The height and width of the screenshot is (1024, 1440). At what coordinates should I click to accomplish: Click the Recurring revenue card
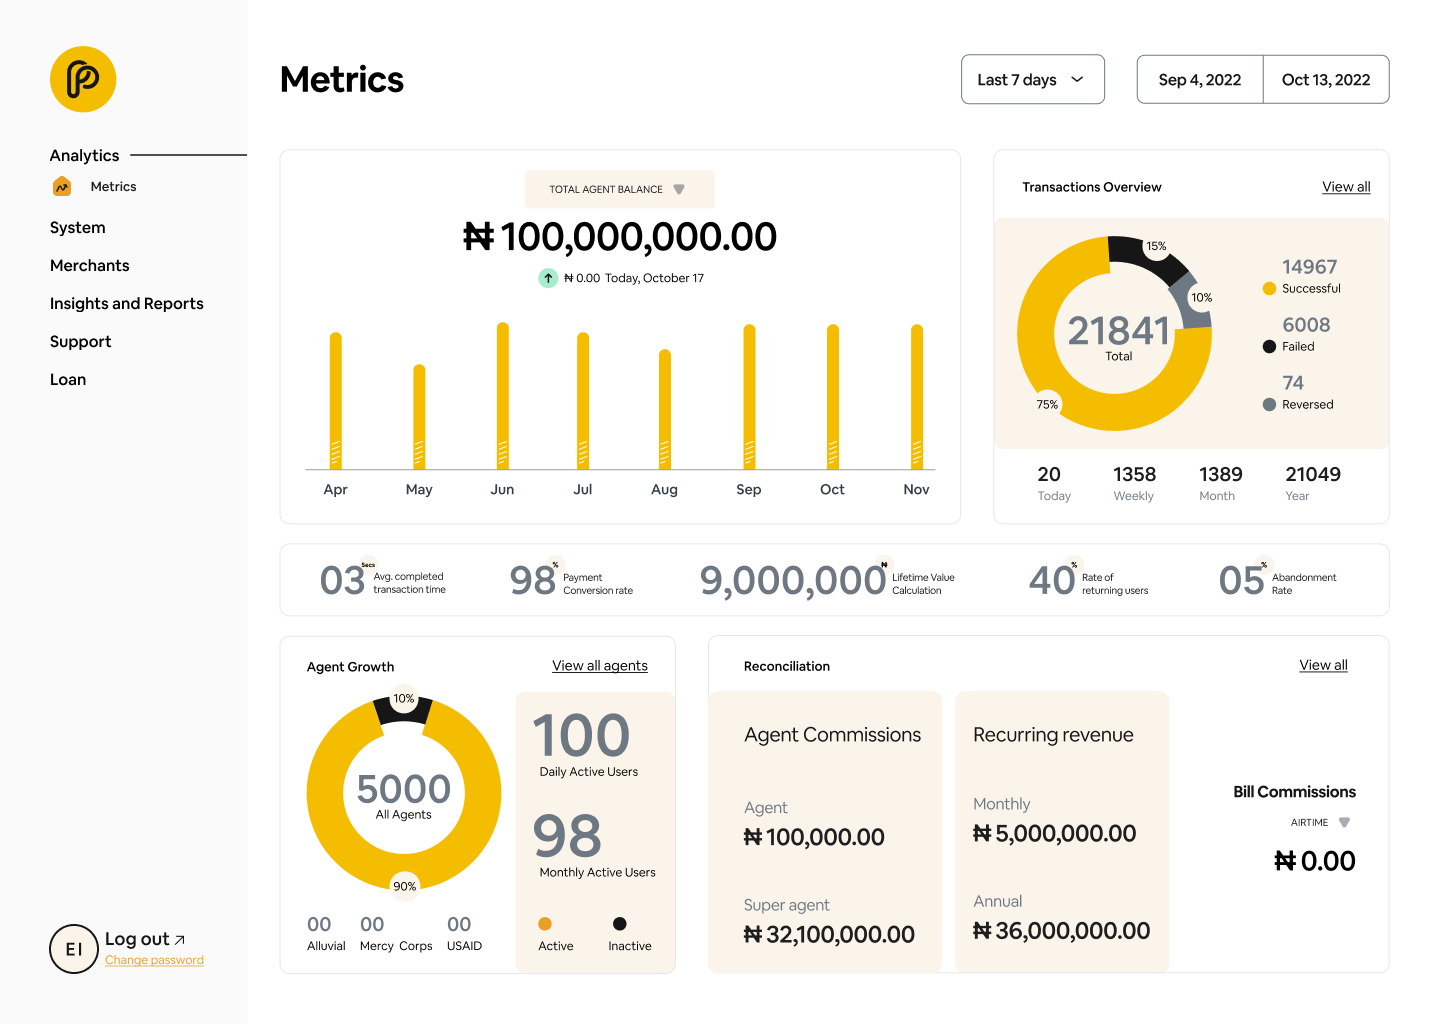point(1062,832)
